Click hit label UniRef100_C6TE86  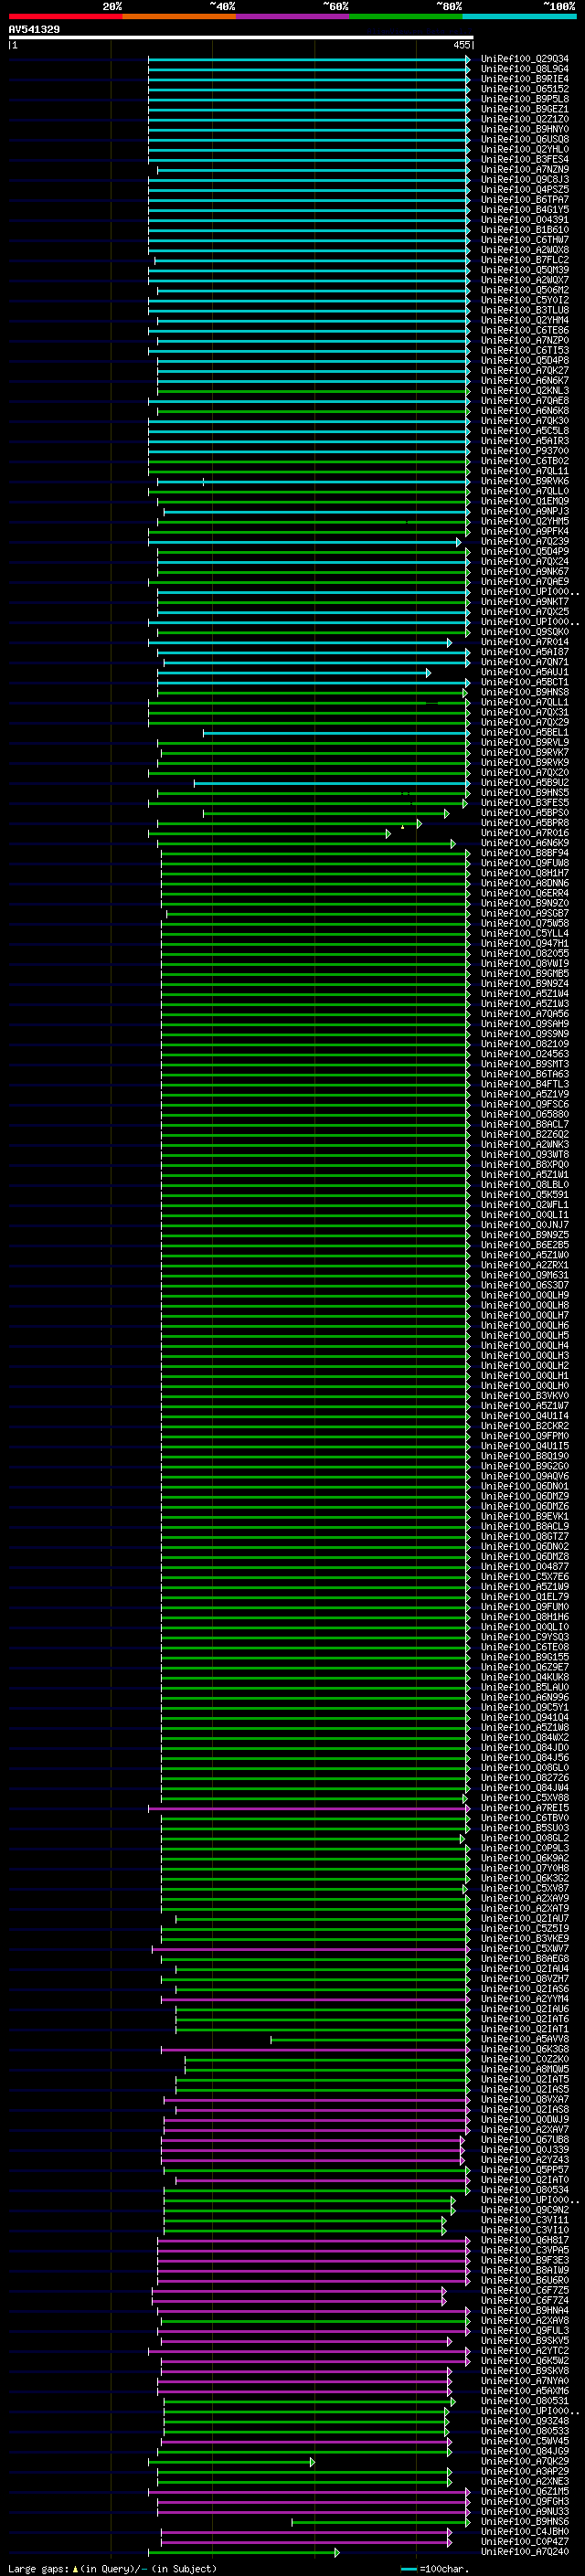click(x=524, y=330)
